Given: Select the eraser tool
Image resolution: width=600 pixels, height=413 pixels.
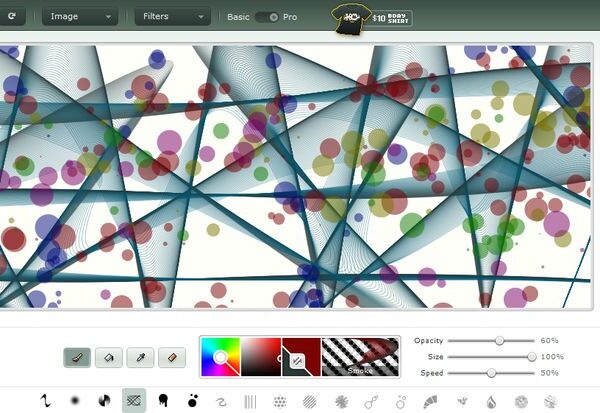Looking at the screenshot, I should point(172,356).
